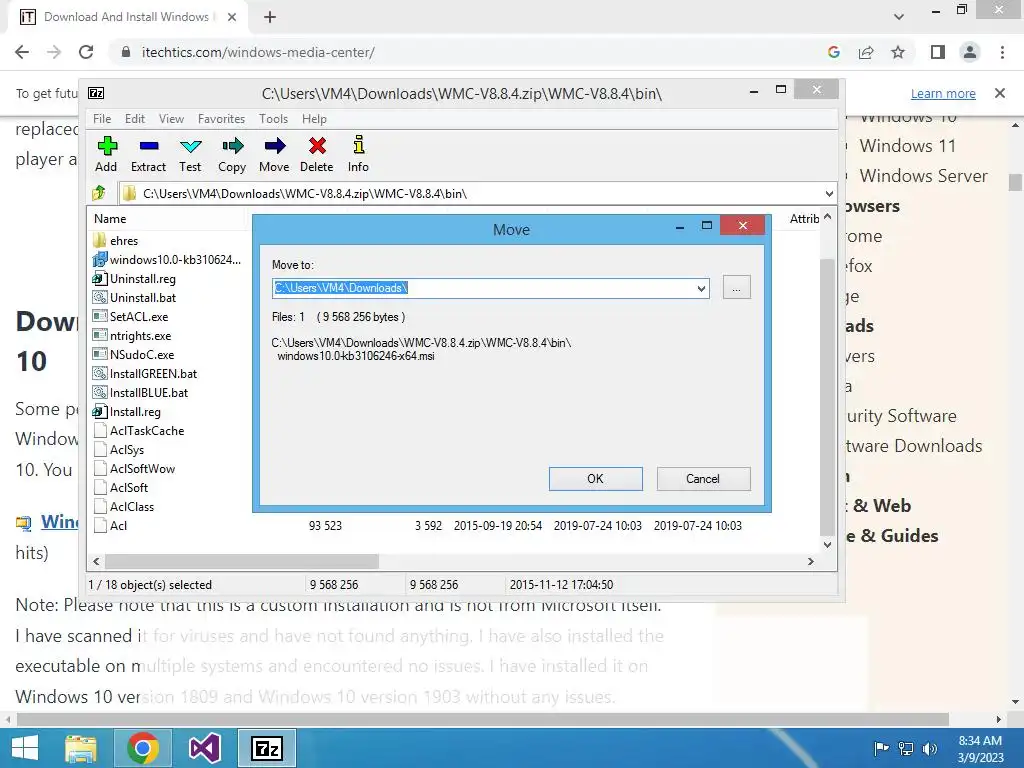1024x768 pixels.
Task: Click the 7-Zip file list down scroll arrow
Action: click(x=827, y=544)
